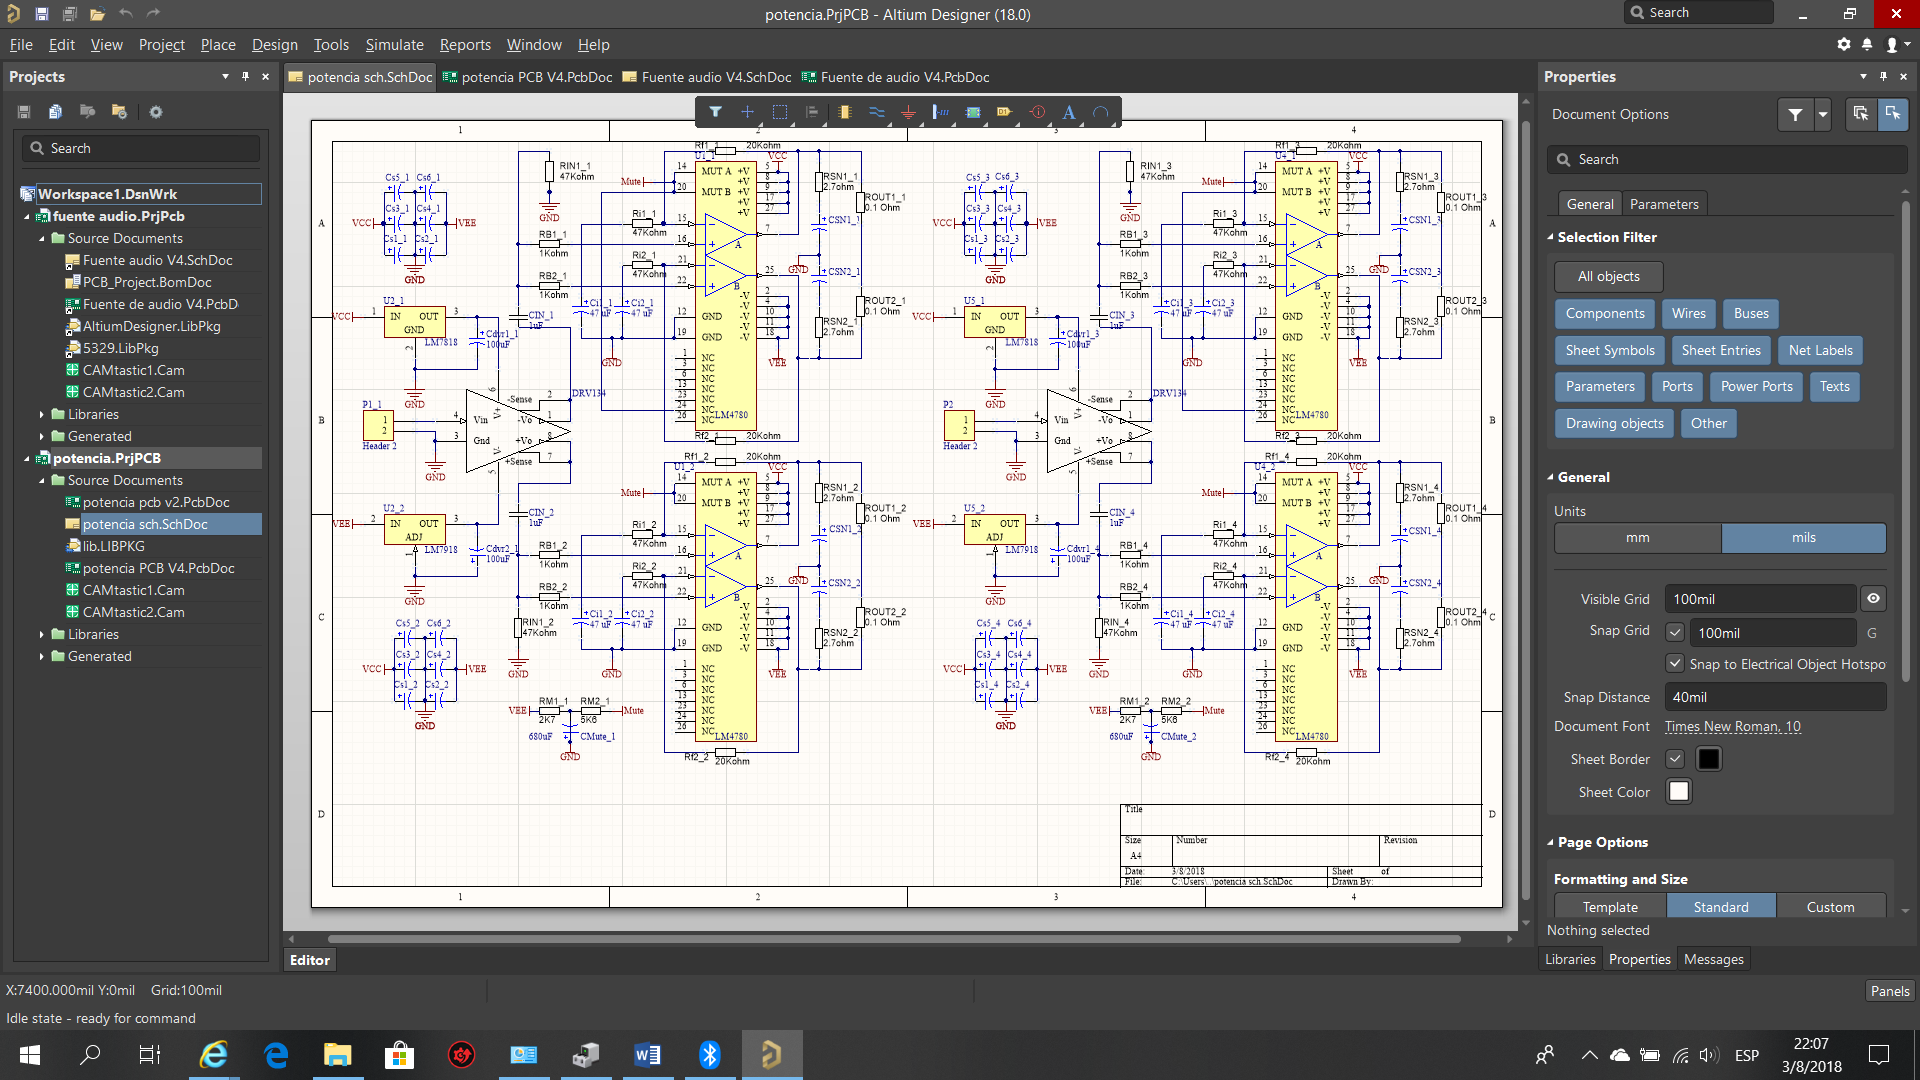Launch Microsoft Word from the taskbar
Viewport: 1920px width, 1080px height.
pyautogui.click(x=647, y=1055)
